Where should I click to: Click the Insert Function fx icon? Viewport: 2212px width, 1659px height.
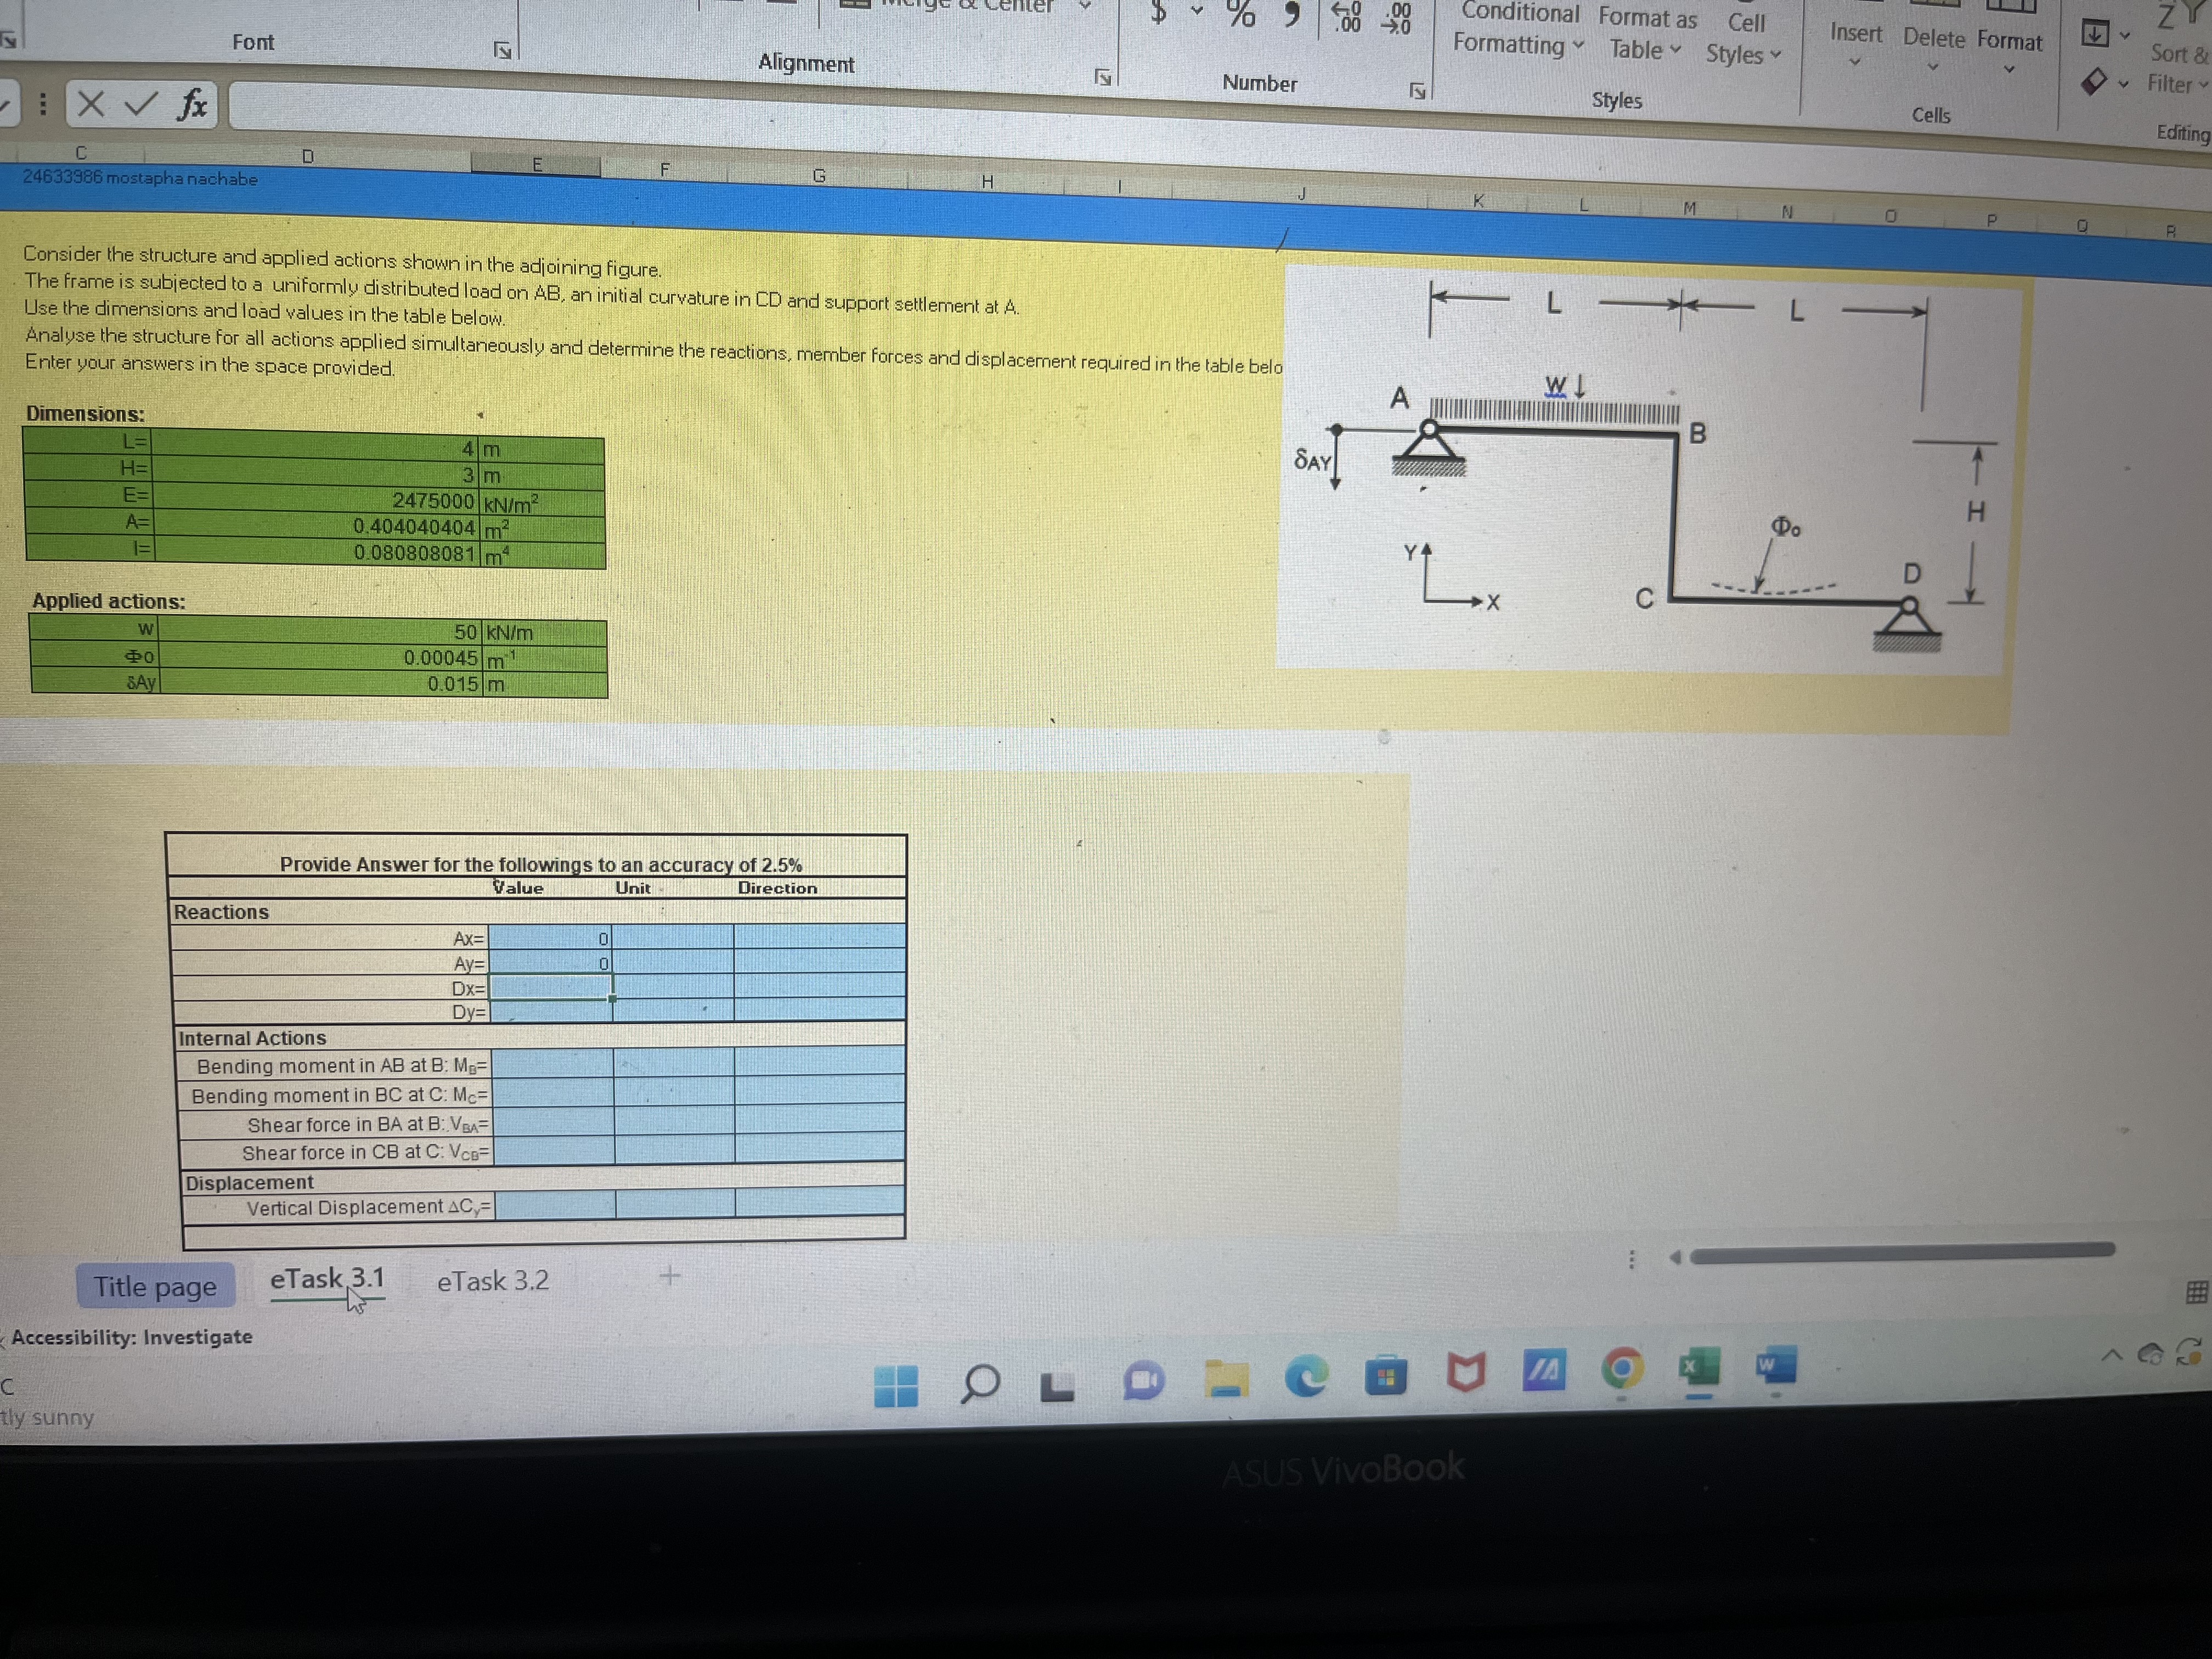pyautogui.click(x=196, y=105)
